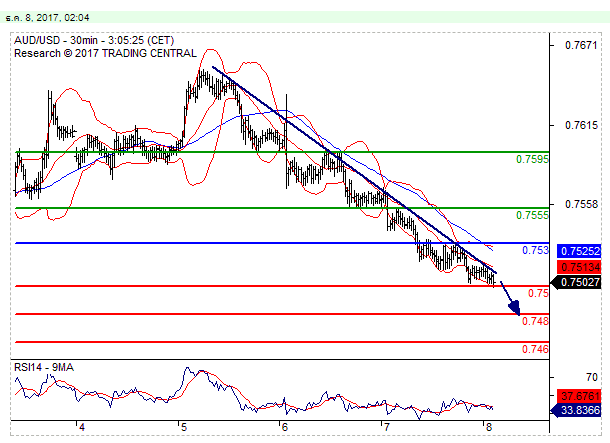
Task: Click the 0.7671 price axis label
Action: (x=581, y=45)
